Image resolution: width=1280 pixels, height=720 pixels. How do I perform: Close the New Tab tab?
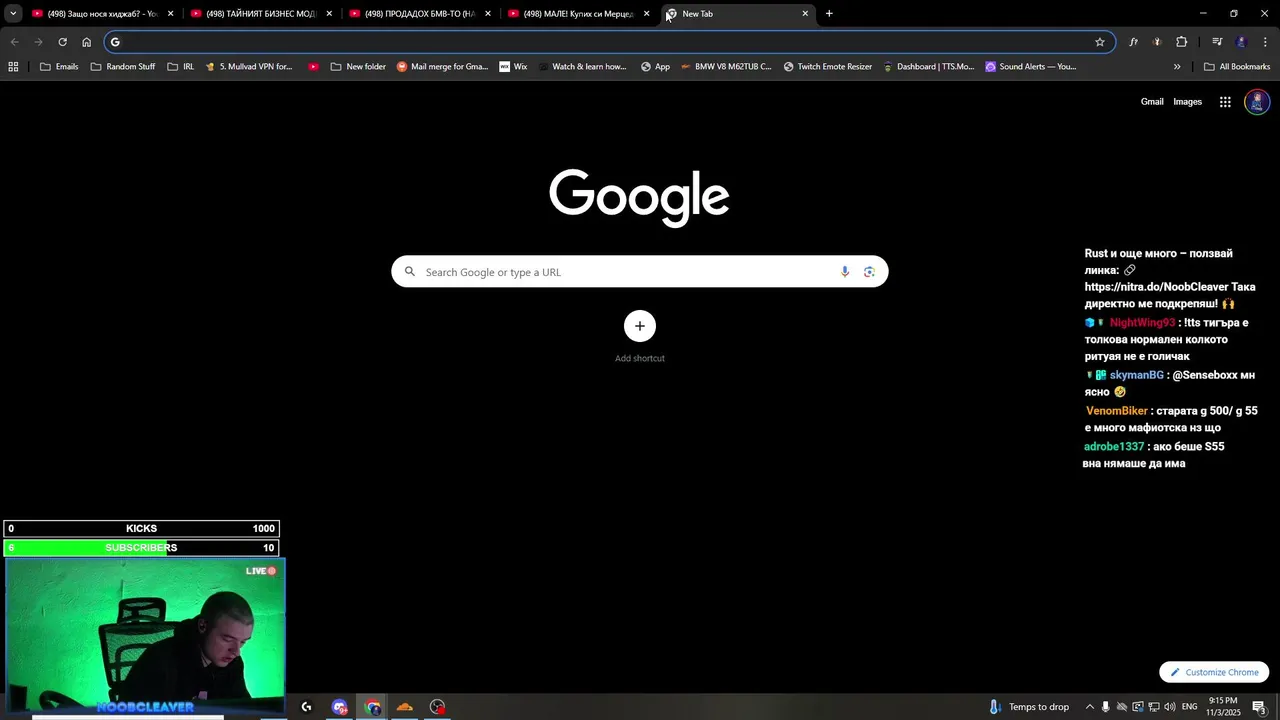pyautogui.click(x=805, y=14)
